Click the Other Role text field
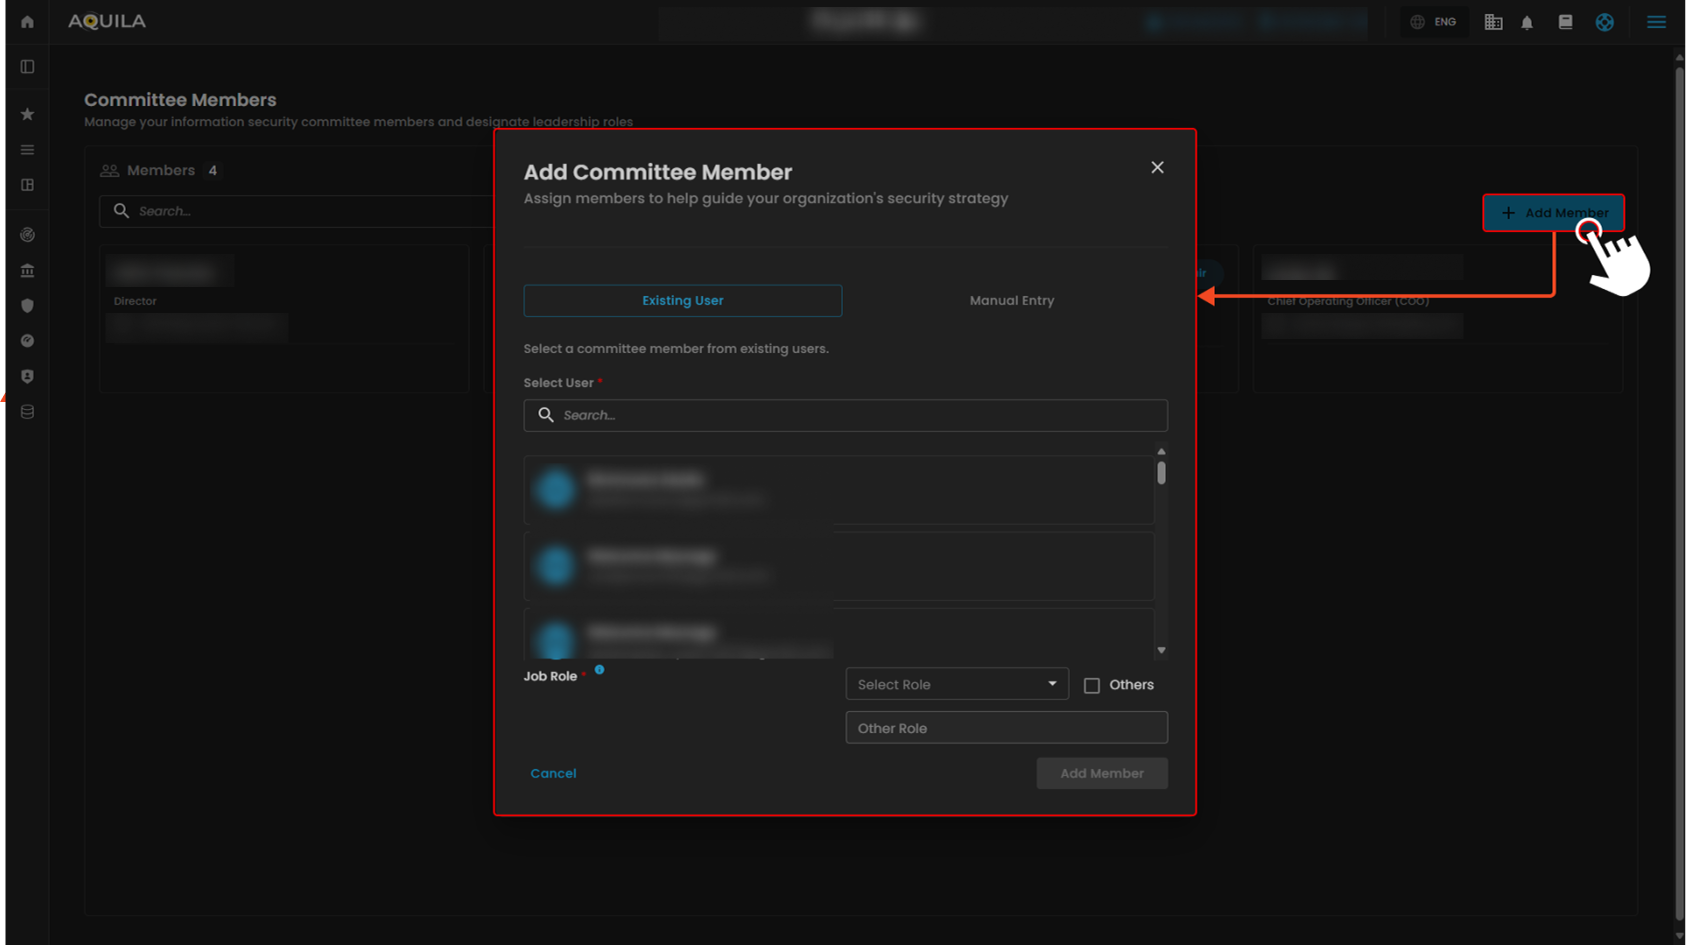 click(x=1006, y=728)
